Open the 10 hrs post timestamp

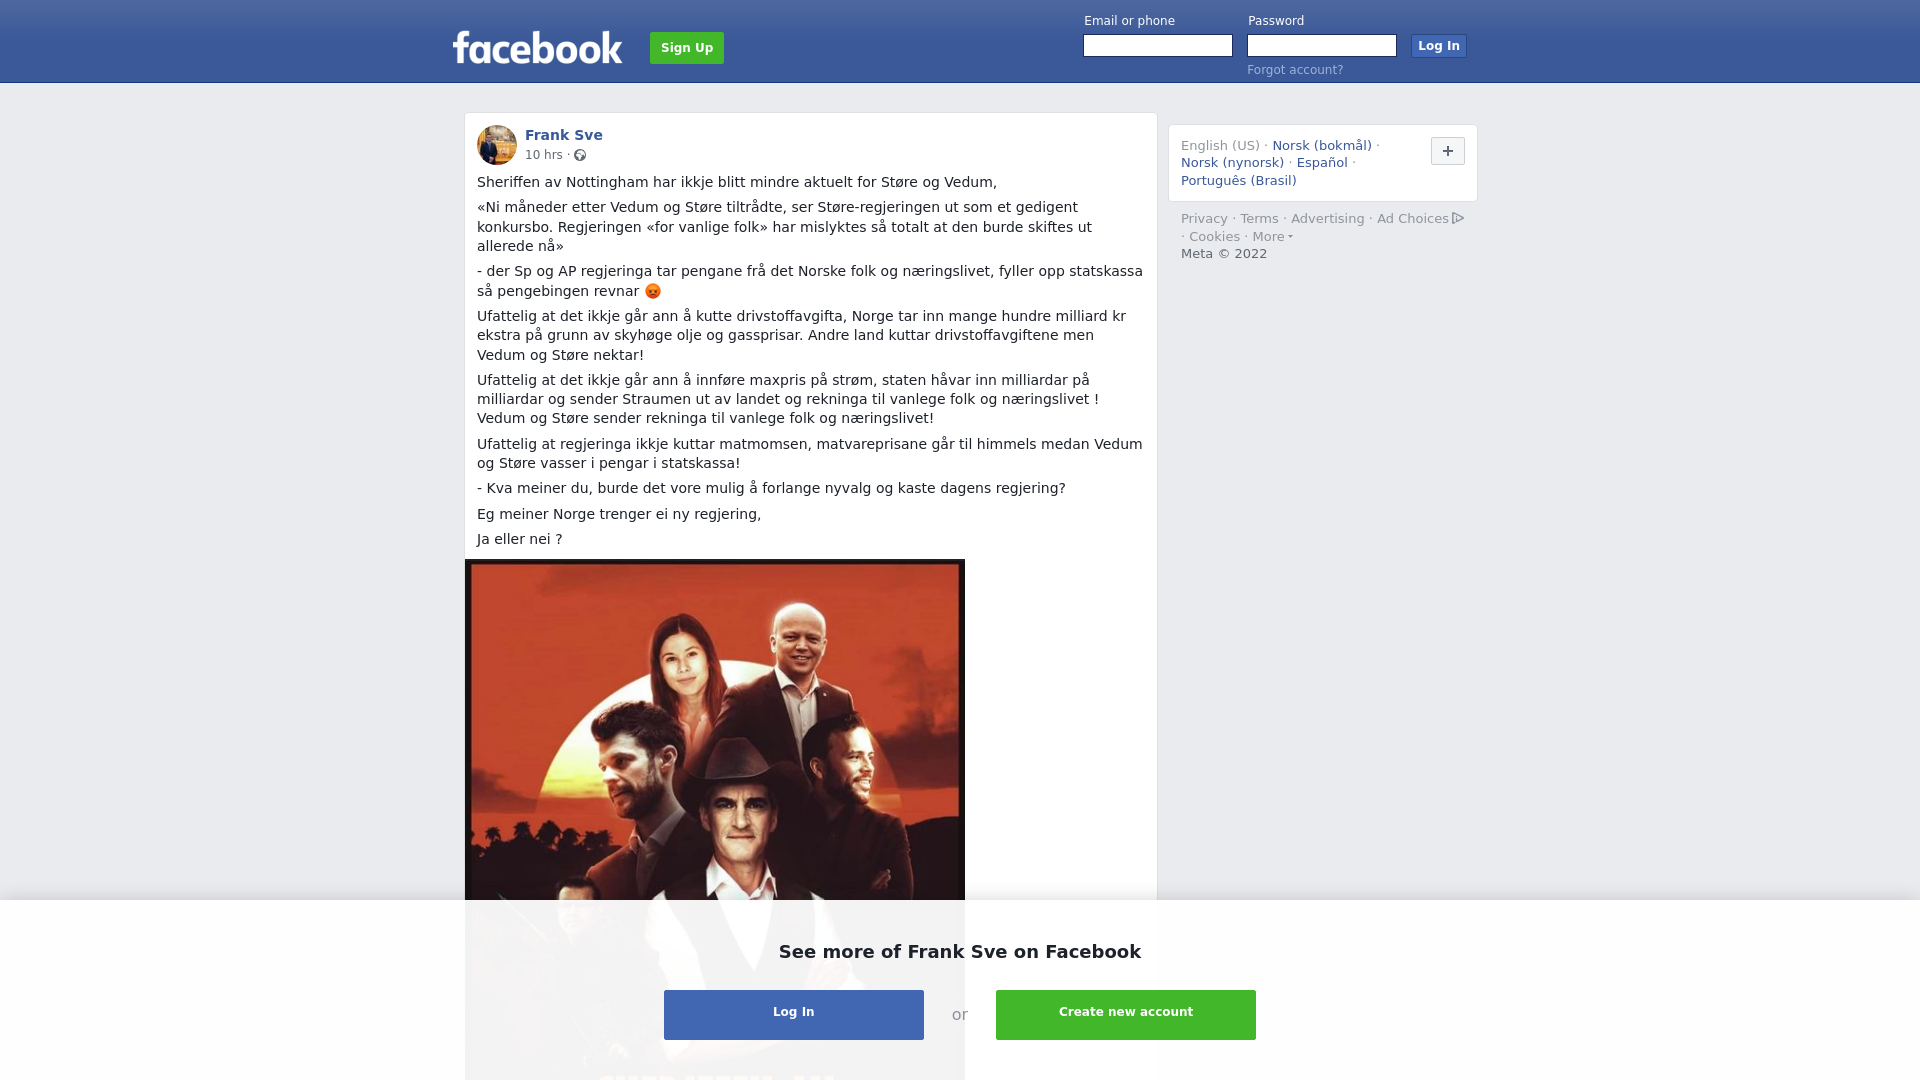(x=544, y=155)
